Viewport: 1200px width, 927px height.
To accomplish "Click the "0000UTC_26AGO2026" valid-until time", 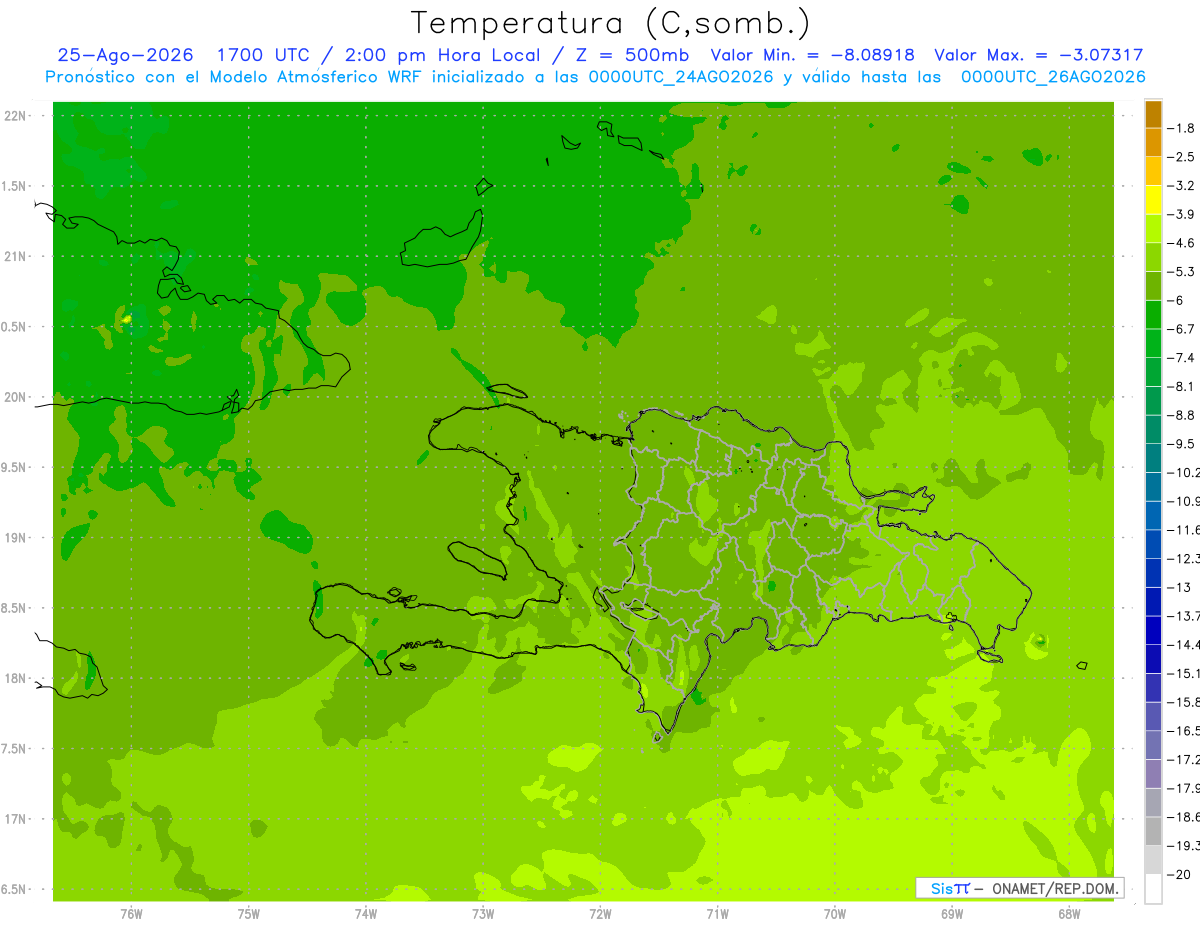I will [1053, 76].
